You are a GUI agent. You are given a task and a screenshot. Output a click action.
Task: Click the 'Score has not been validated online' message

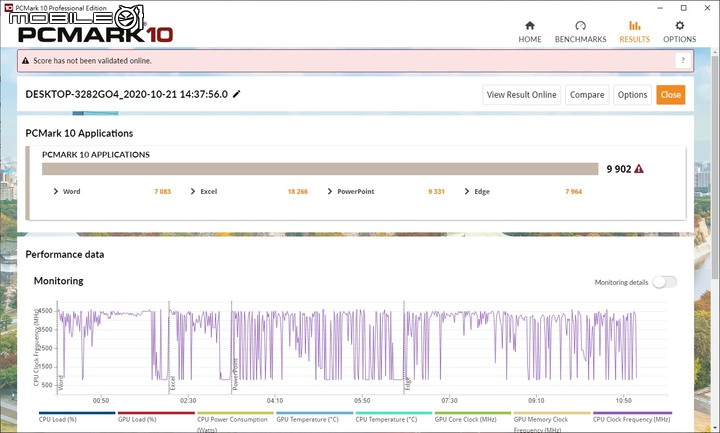click(92, 61)
